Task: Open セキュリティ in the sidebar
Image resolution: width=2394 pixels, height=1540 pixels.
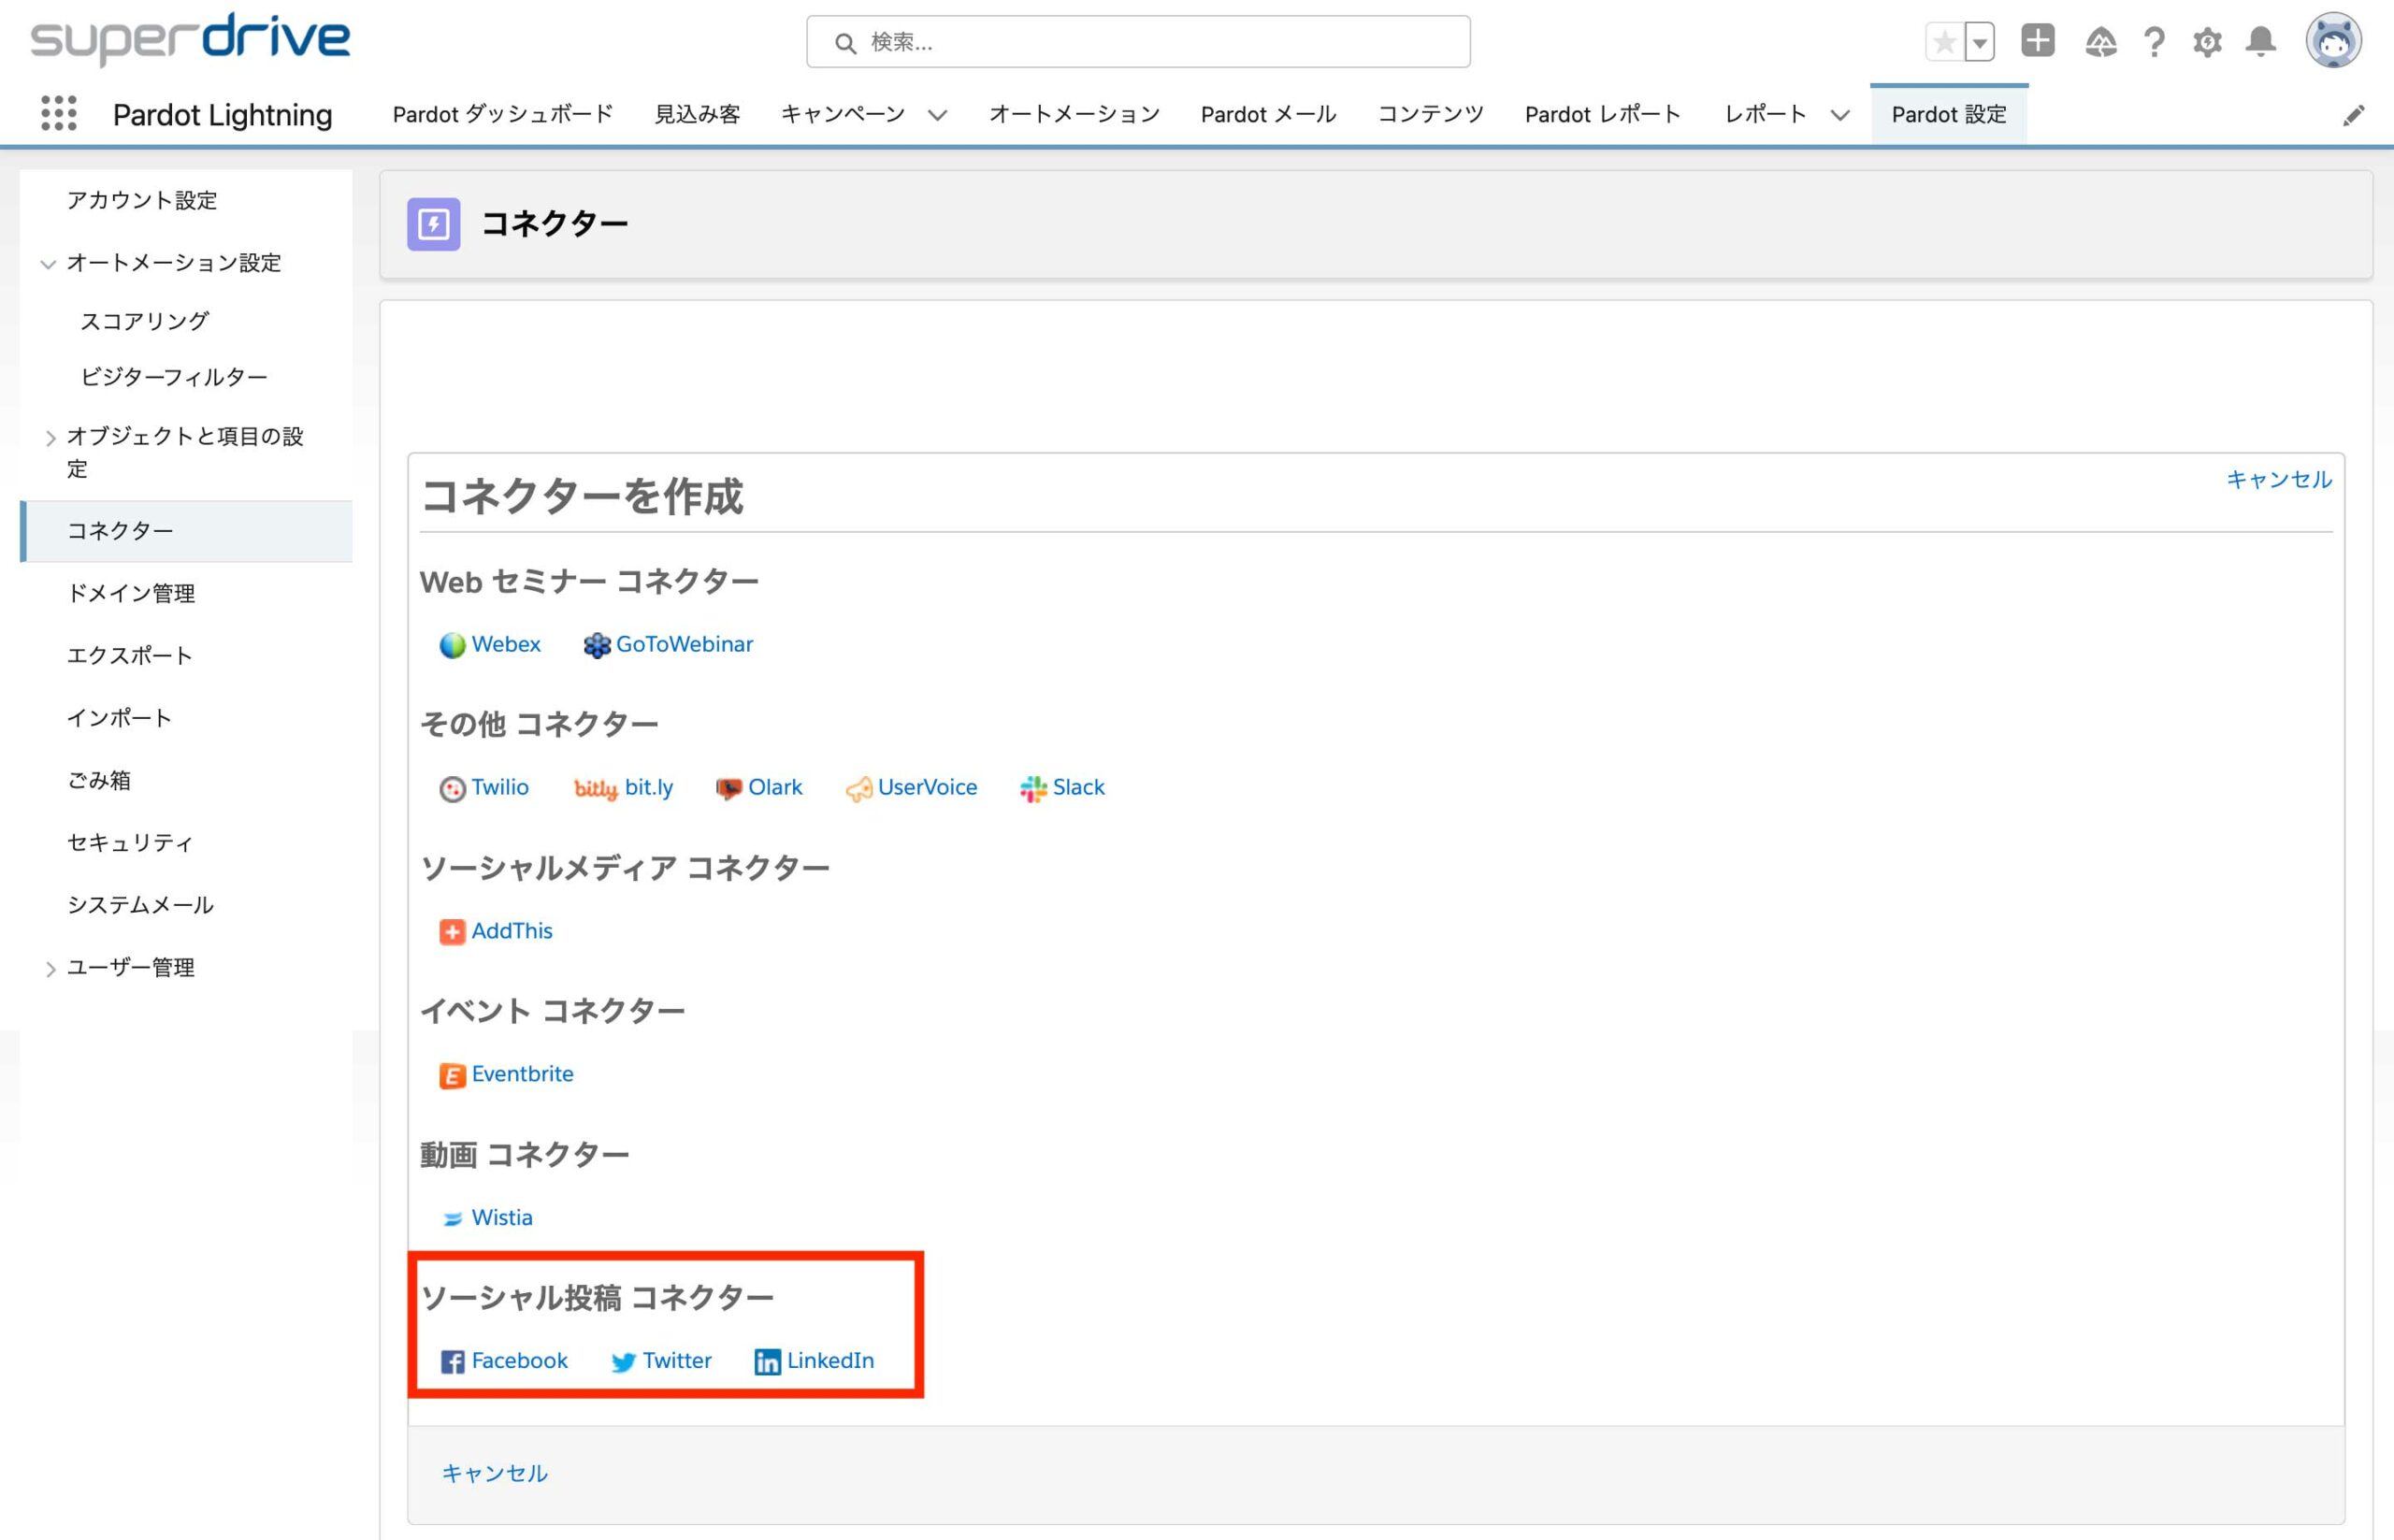Action: [130, 842]
